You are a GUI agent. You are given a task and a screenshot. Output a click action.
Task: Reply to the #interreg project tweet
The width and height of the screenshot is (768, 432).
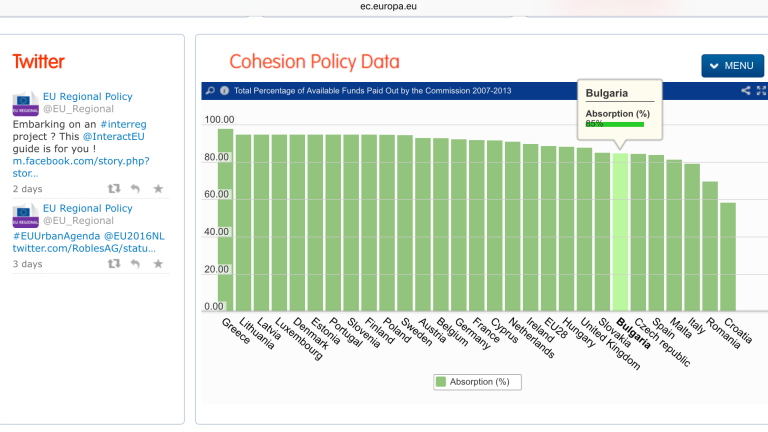(136, 188)
